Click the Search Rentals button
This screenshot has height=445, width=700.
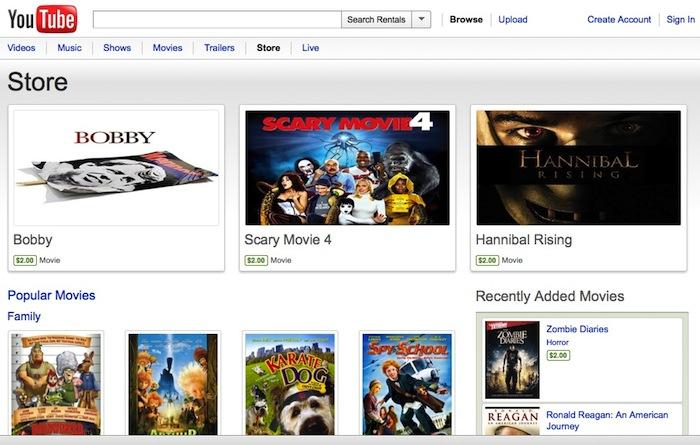[376, 20]
